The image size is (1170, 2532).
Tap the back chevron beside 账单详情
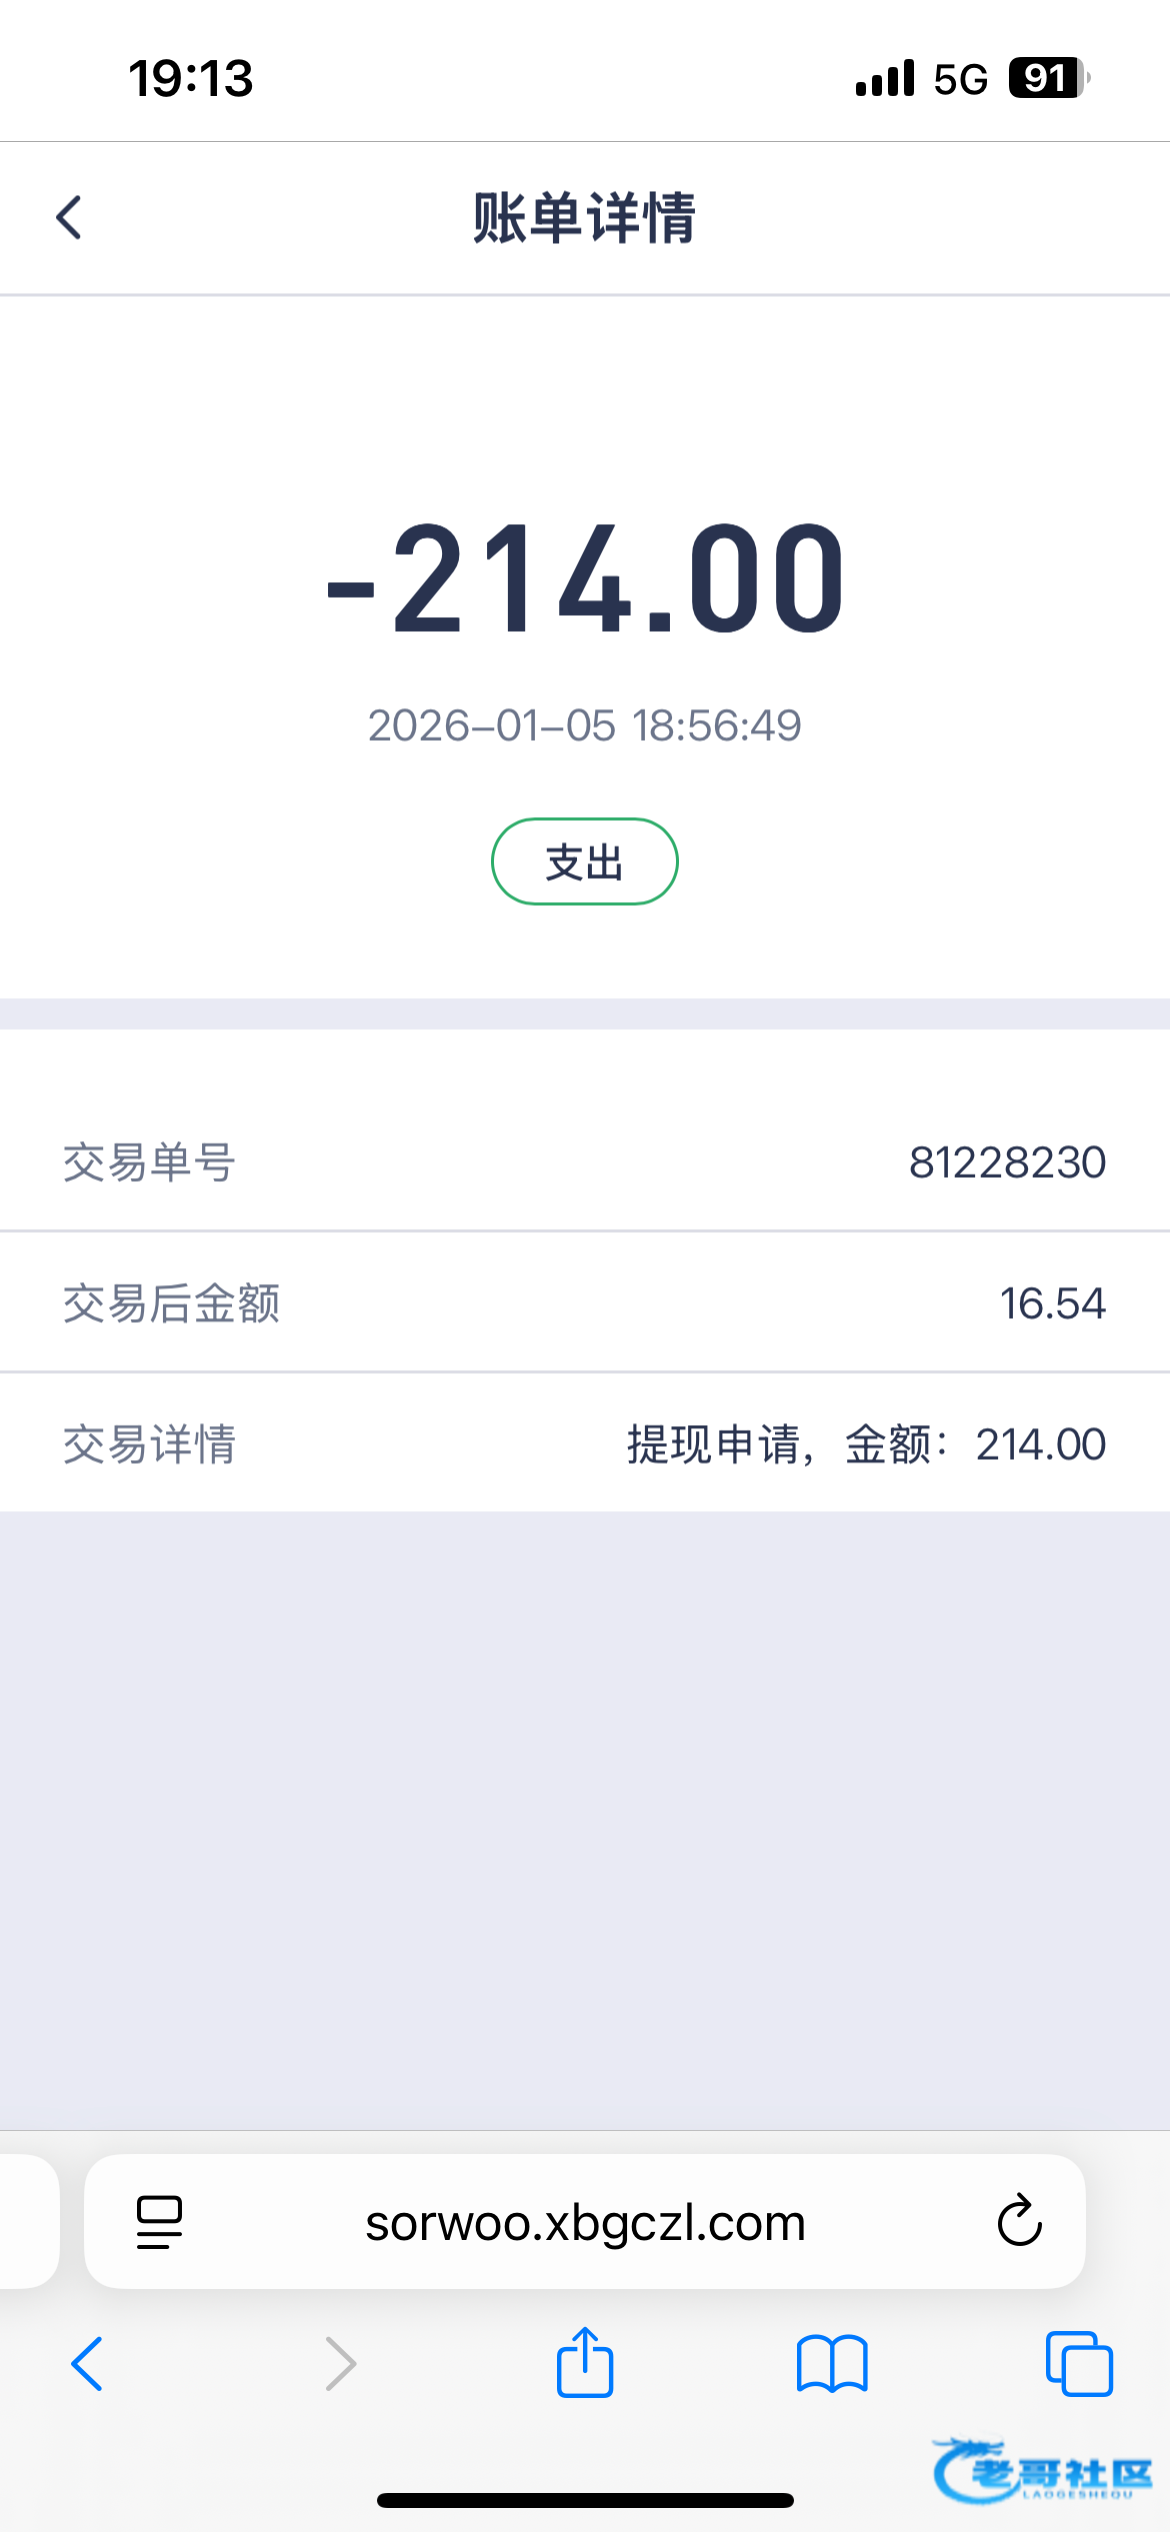[x=68, y=217]
